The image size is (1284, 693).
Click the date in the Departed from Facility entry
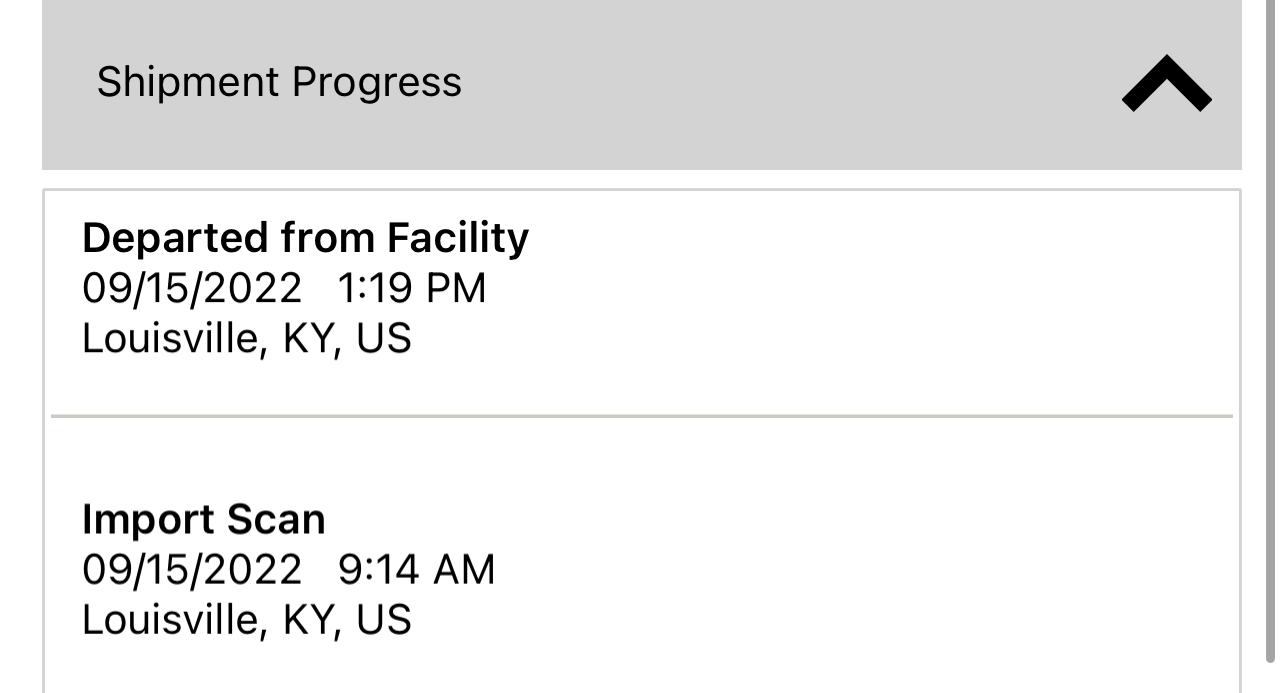click(x=191, y=289)
